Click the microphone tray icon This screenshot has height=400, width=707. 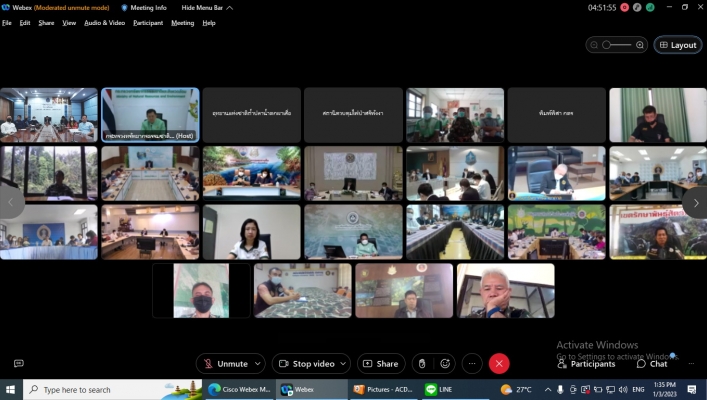coord(560,390)
